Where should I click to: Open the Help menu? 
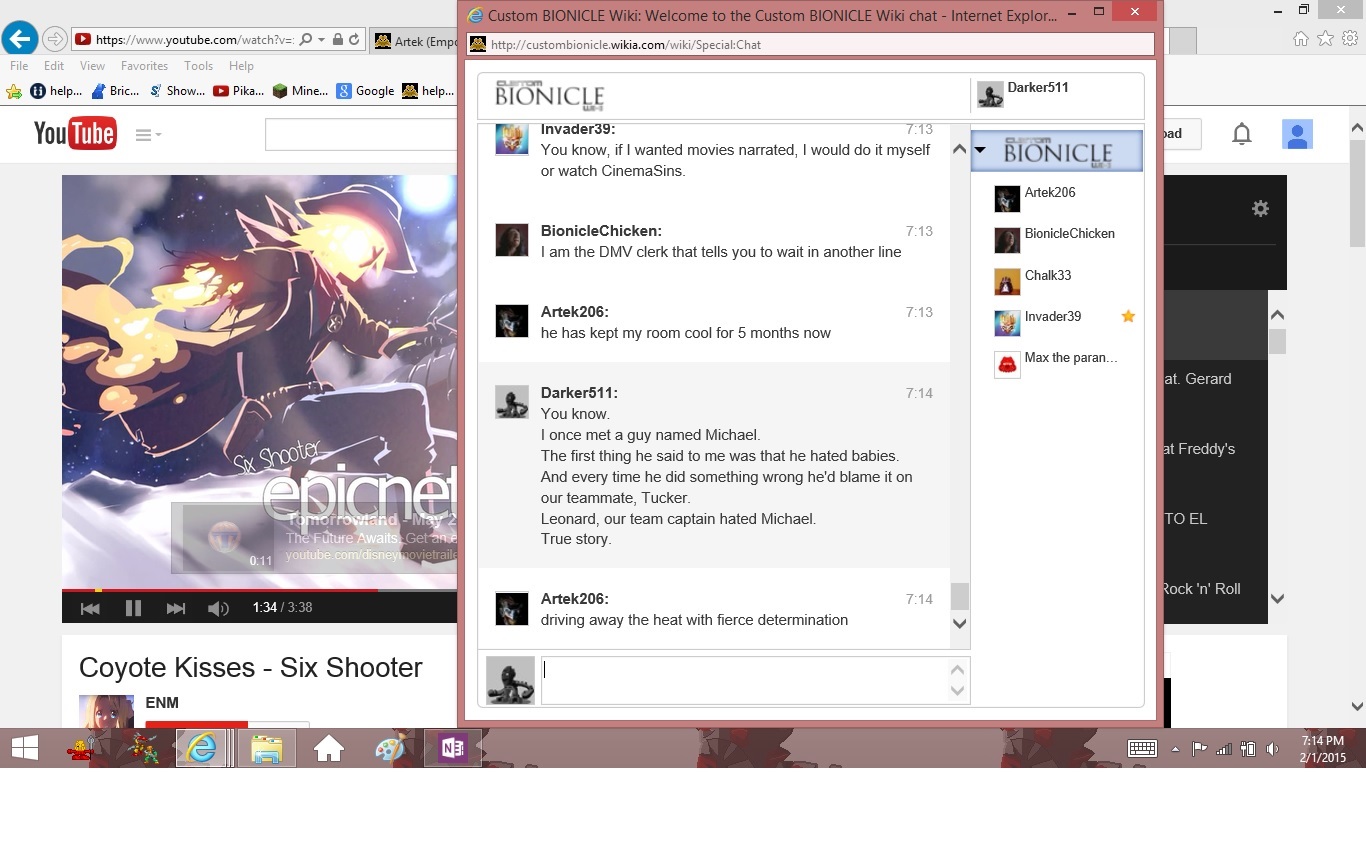(241, 66)
